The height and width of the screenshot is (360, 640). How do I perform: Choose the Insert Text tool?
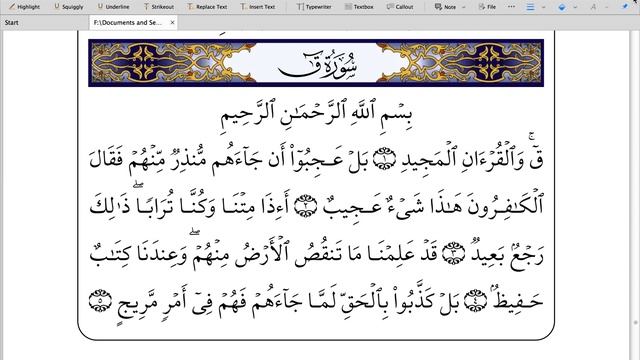(x=258, y=7)
